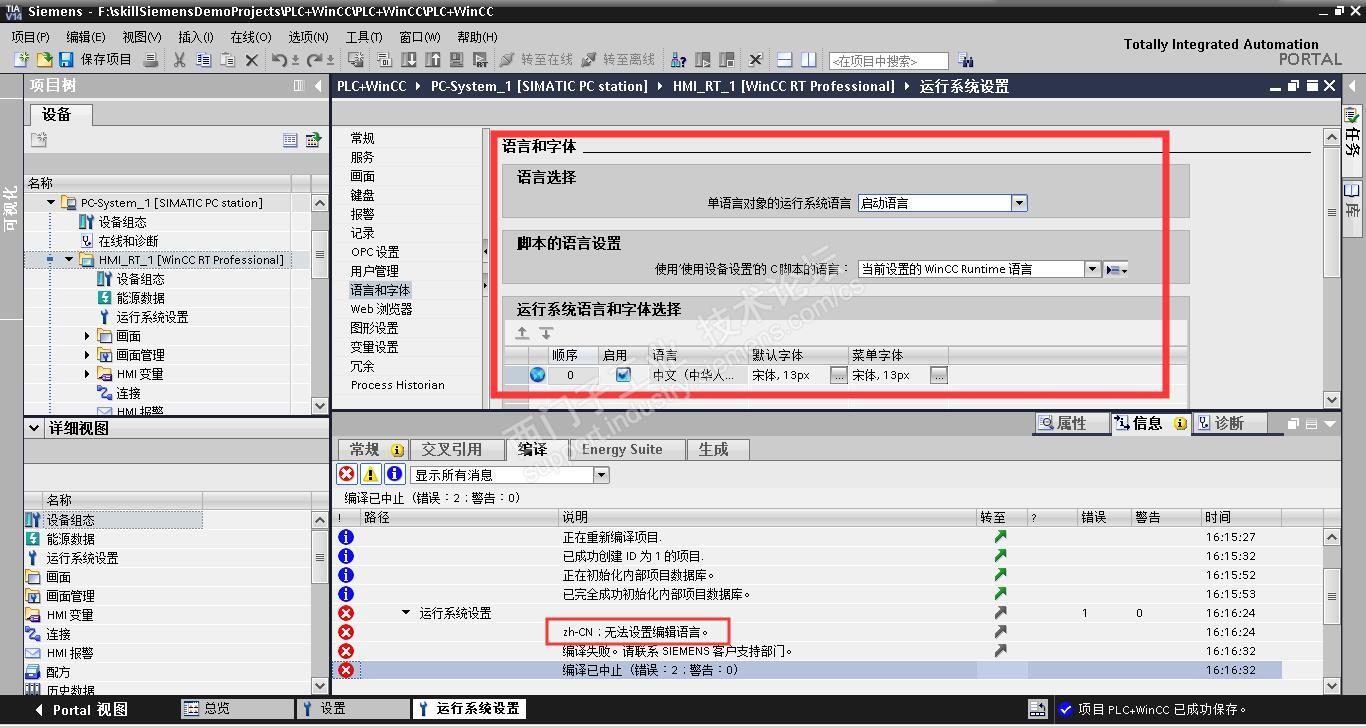Screen dimensions: 1366x728
Task: Click go-to arrow for zh-CN language error
Action: (1000, 632)
